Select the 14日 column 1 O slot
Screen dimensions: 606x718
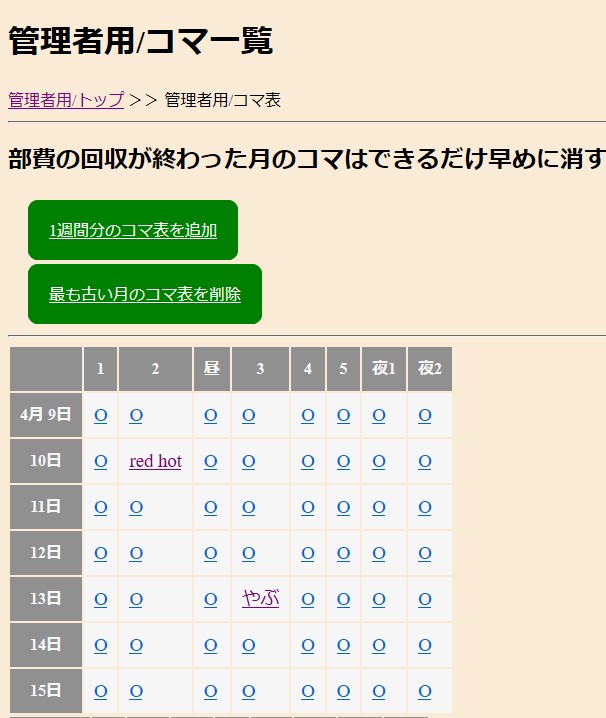pos(100,645)
